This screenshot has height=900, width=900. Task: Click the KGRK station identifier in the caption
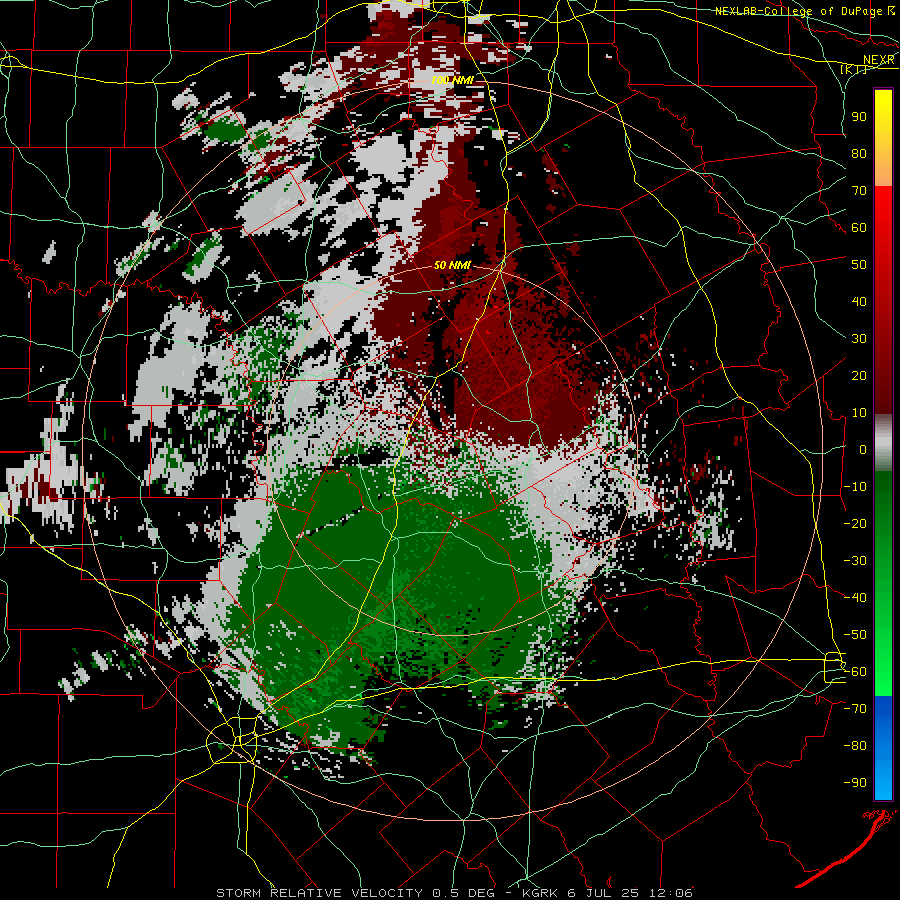[542, 893]
